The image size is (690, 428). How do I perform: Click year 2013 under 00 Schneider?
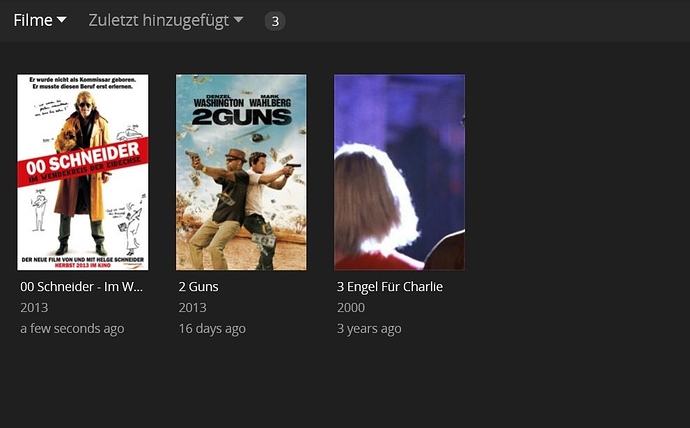point(34,307)
